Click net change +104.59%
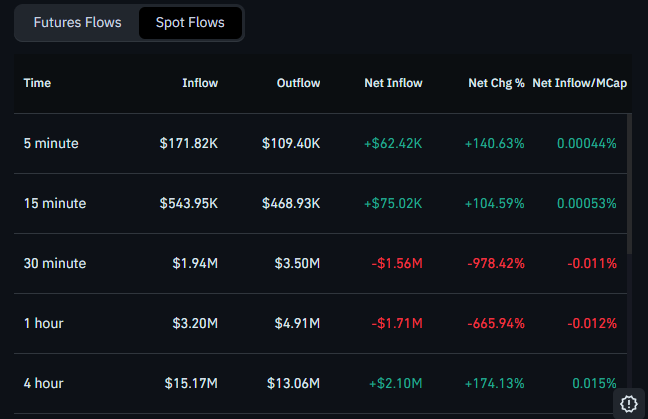The image size is (648, 419). coord(495,203)
